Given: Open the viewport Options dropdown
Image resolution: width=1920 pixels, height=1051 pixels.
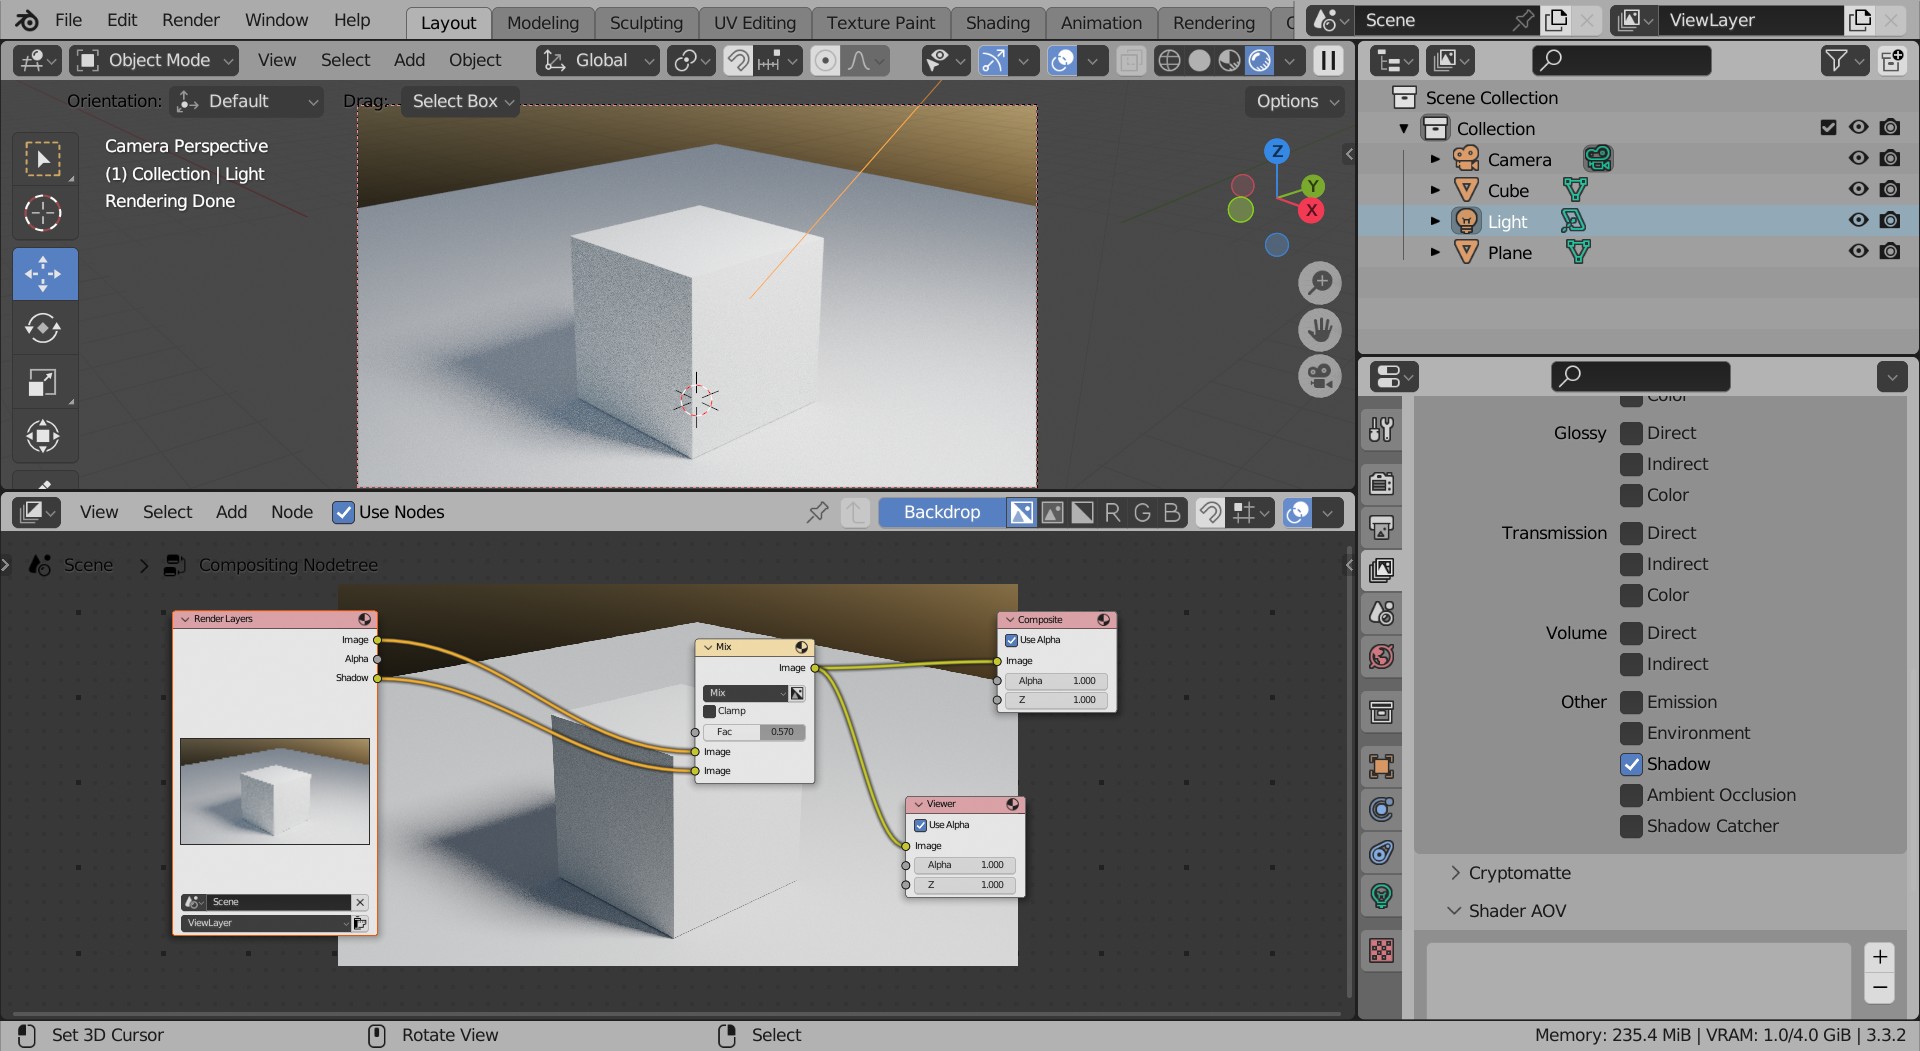Looking at the screenshot, I should click(x=1295, y=101).
